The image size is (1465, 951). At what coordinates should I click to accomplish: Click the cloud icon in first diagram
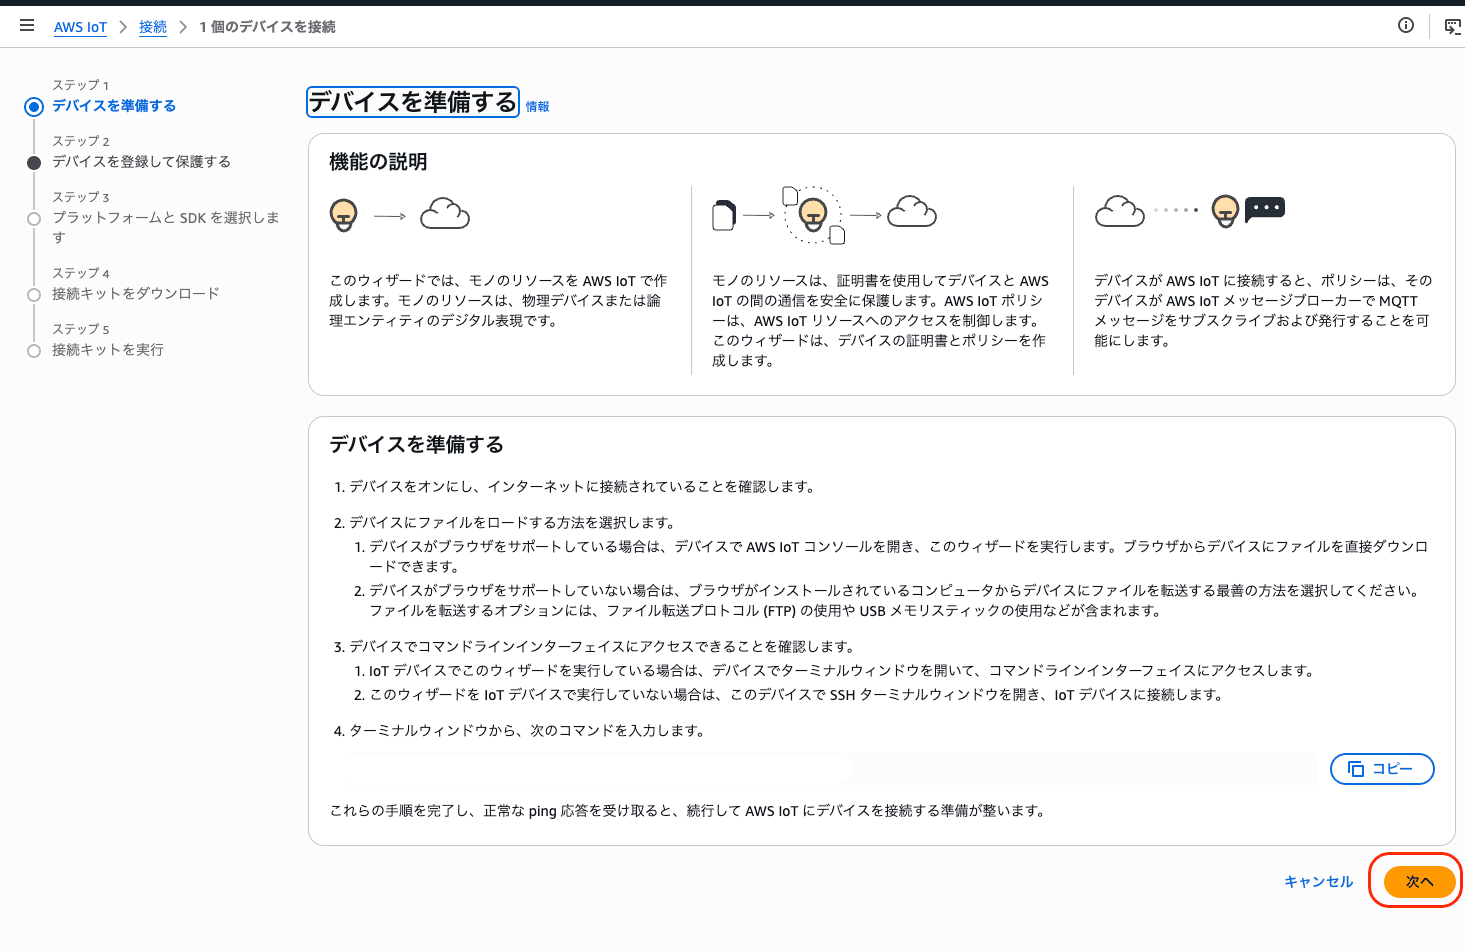click(445, 214)
